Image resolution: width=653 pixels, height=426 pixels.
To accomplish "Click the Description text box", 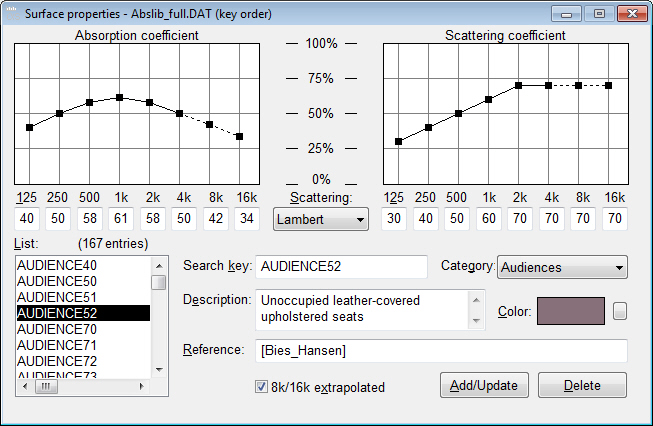I will 362,309.
